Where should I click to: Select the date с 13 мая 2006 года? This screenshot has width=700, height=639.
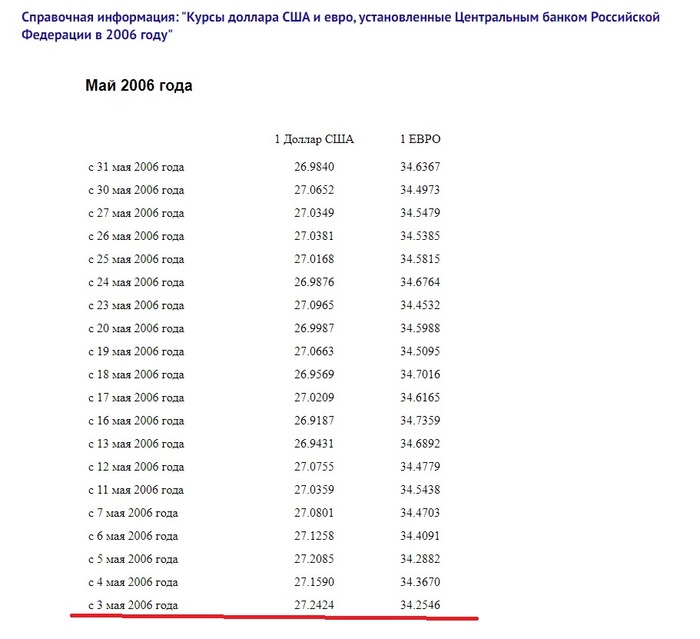coord(136,444)
